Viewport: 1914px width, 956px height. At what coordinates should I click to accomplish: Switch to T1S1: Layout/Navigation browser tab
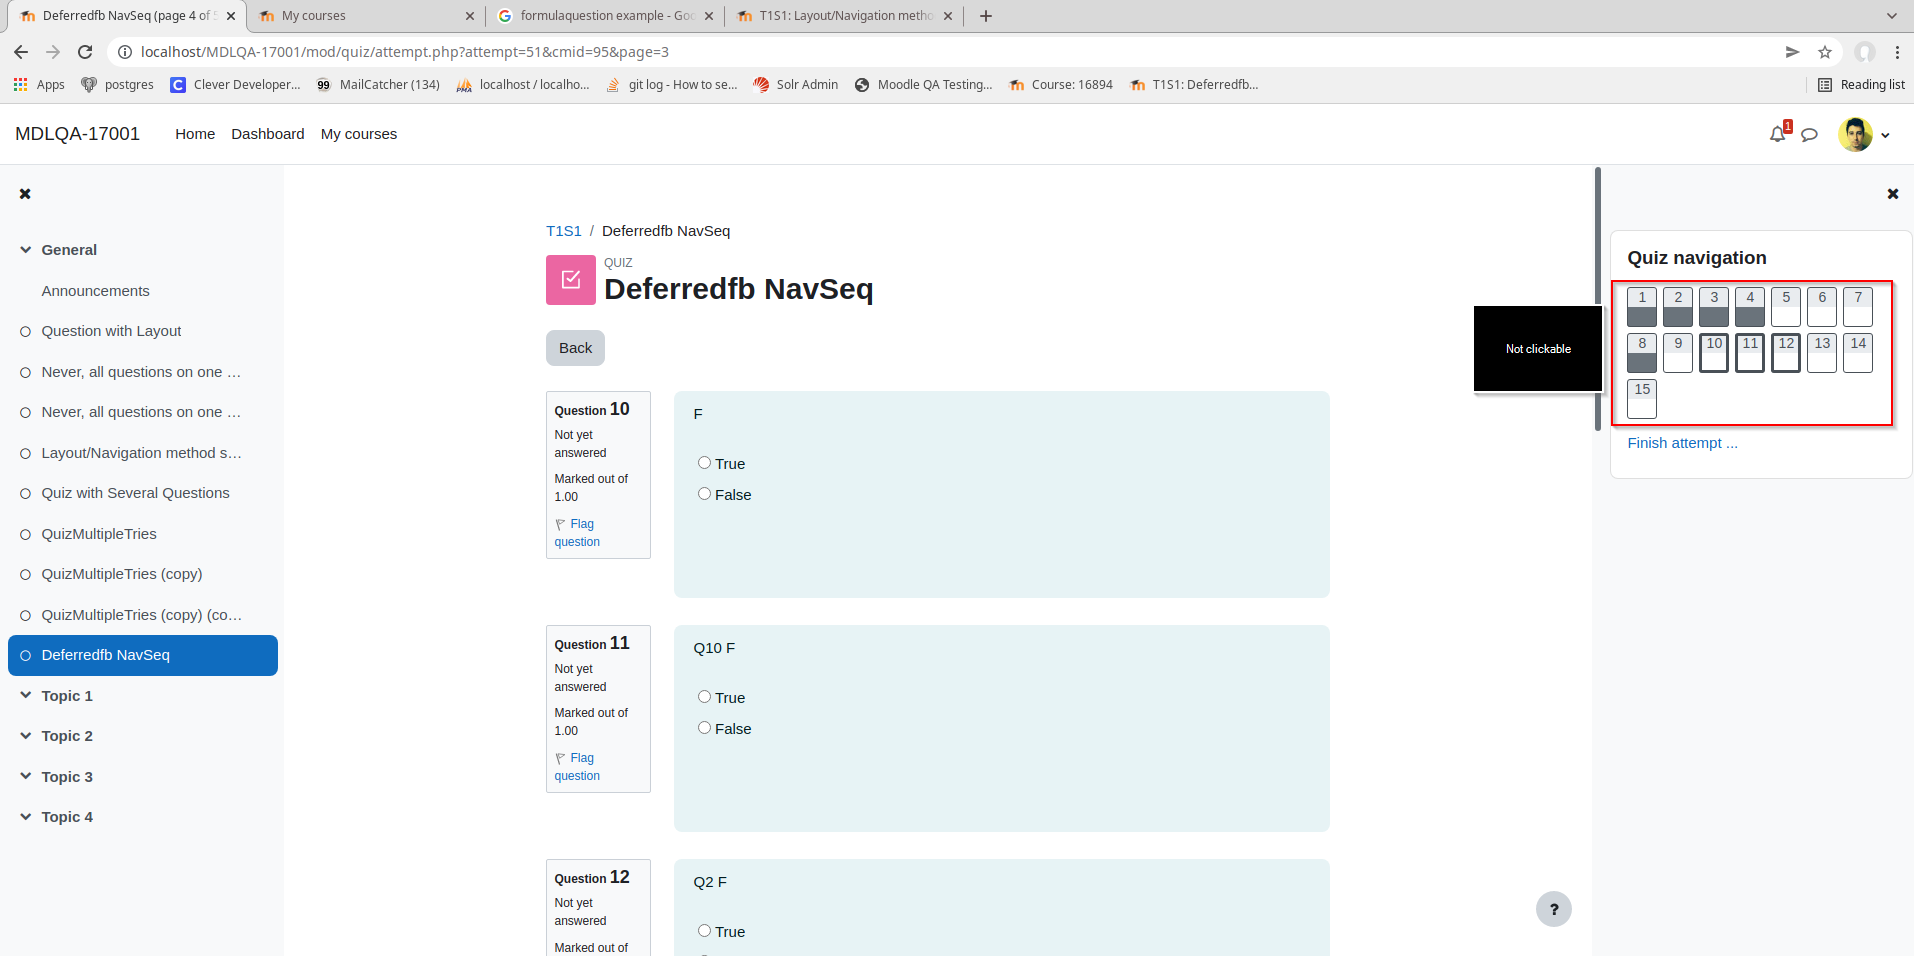pyautogui.click(x=846, y=16)
